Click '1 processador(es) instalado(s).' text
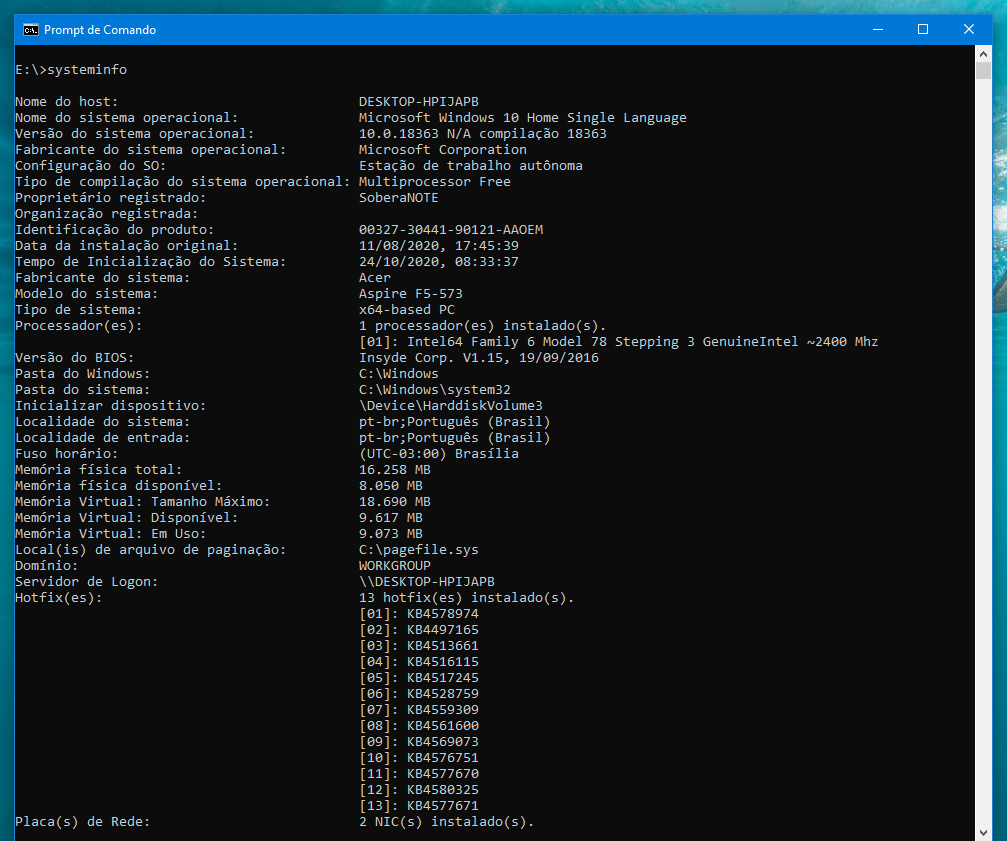1007x841 pixels. (482, 325)
